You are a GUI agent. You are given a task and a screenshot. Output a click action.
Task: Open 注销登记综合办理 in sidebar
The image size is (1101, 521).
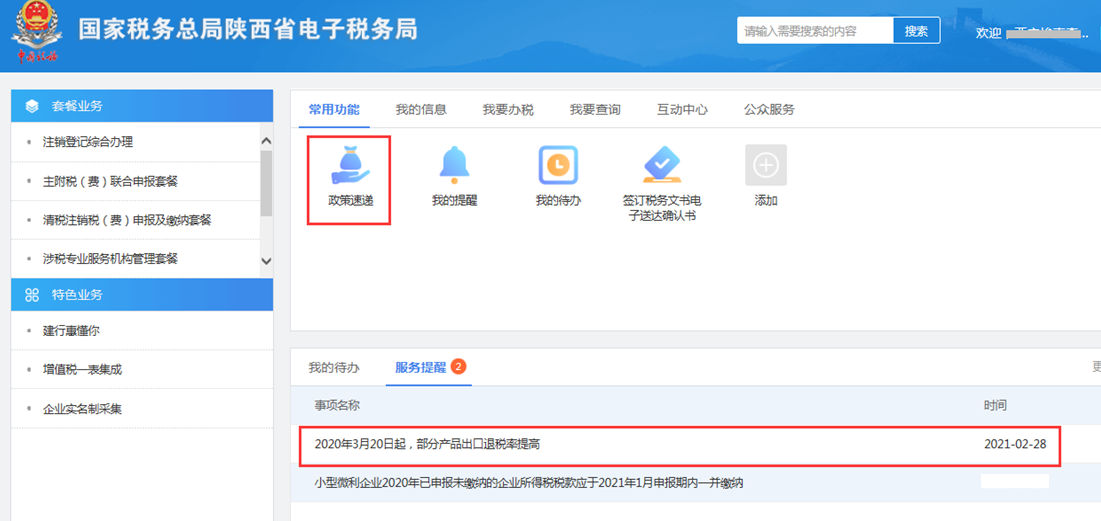(x=88, y=142)
